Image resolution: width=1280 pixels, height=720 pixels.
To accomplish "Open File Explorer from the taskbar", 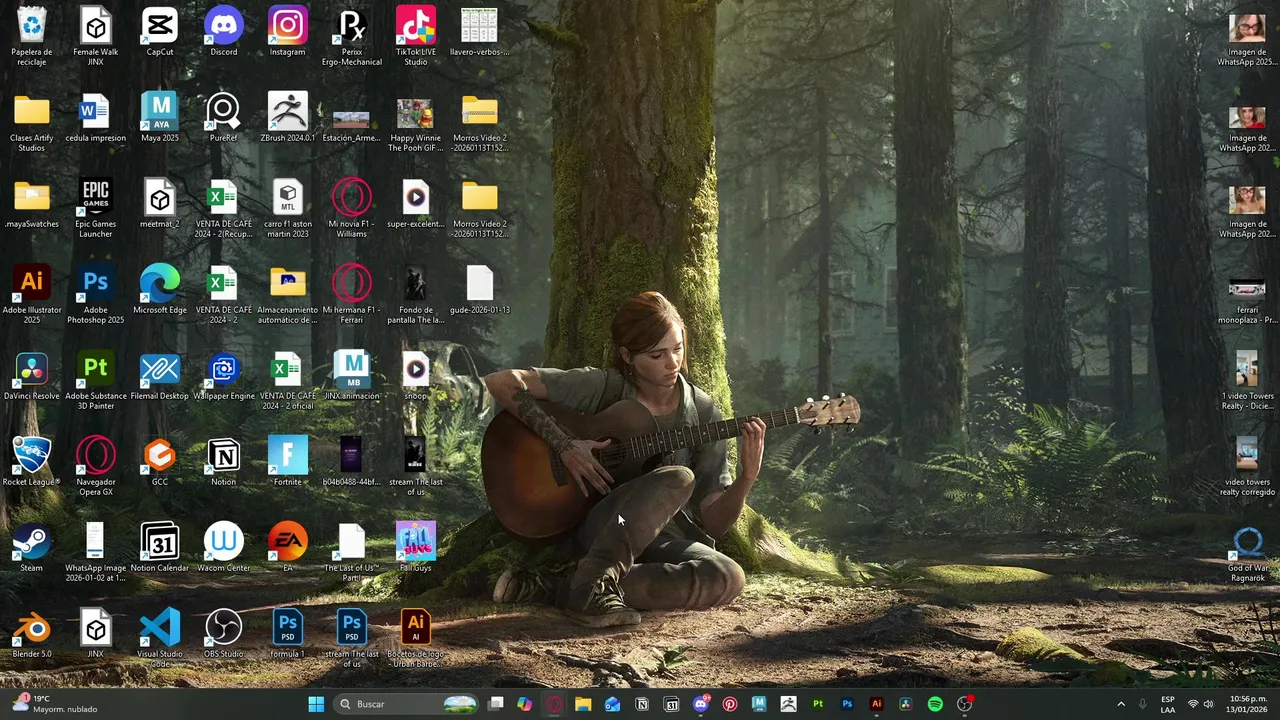I will pos(583,704).
